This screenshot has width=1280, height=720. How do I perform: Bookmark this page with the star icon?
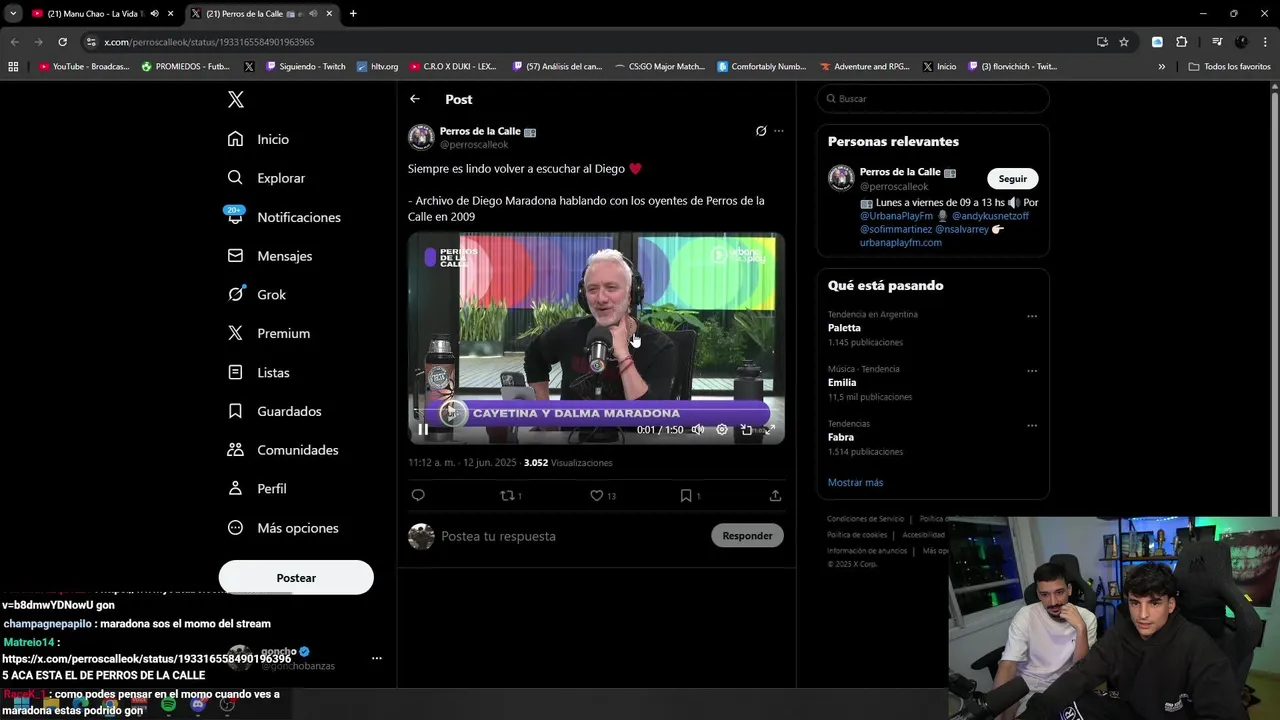(1124, 42)
